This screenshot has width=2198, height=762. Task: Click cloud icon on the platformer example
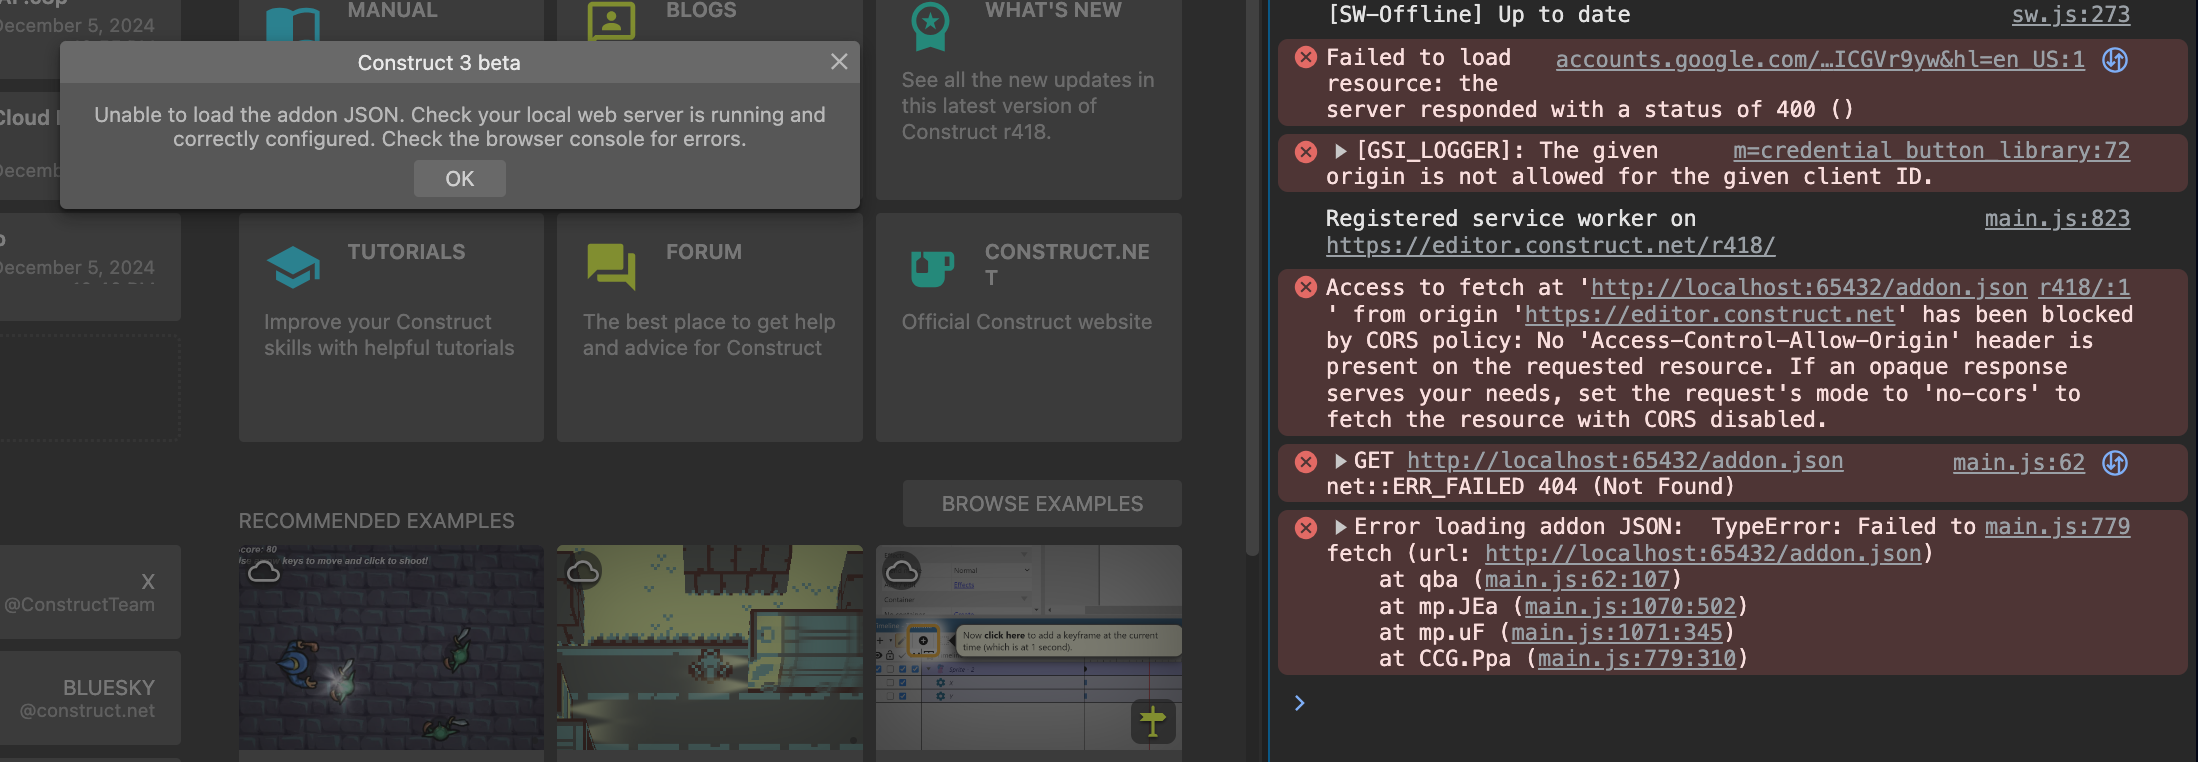(x=583, y=571)
